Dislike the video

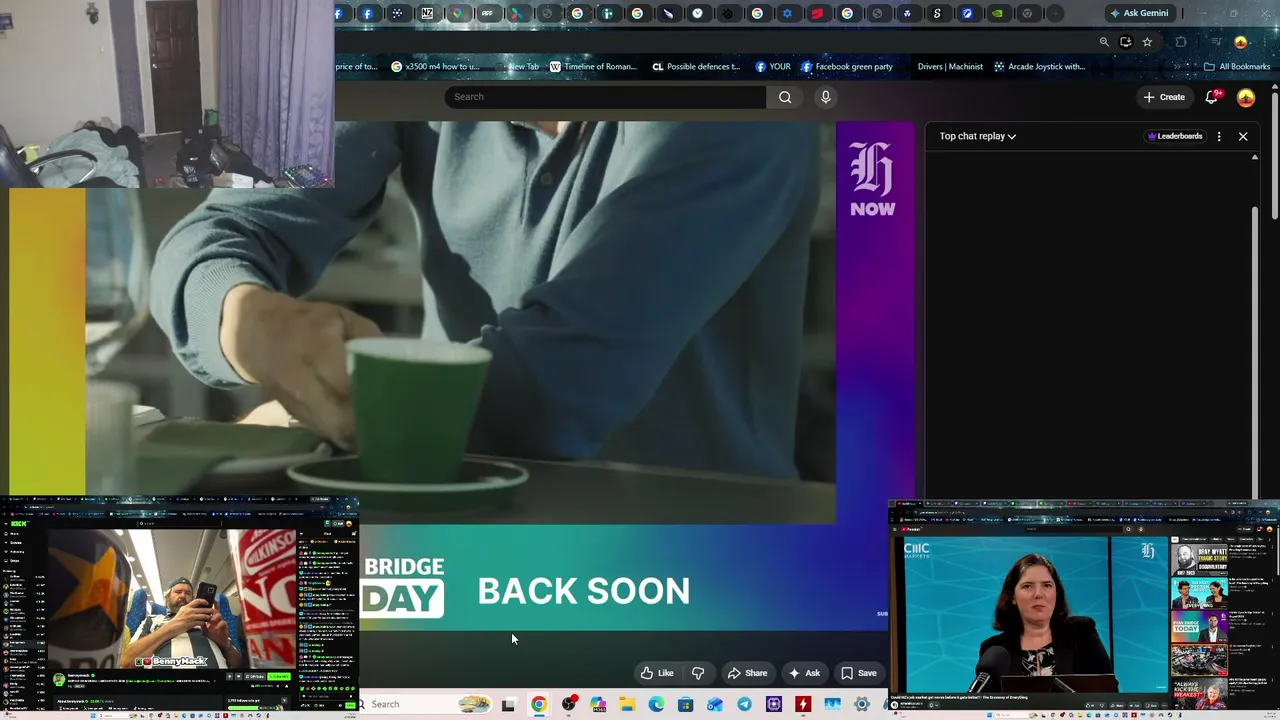tap(698, 673)
